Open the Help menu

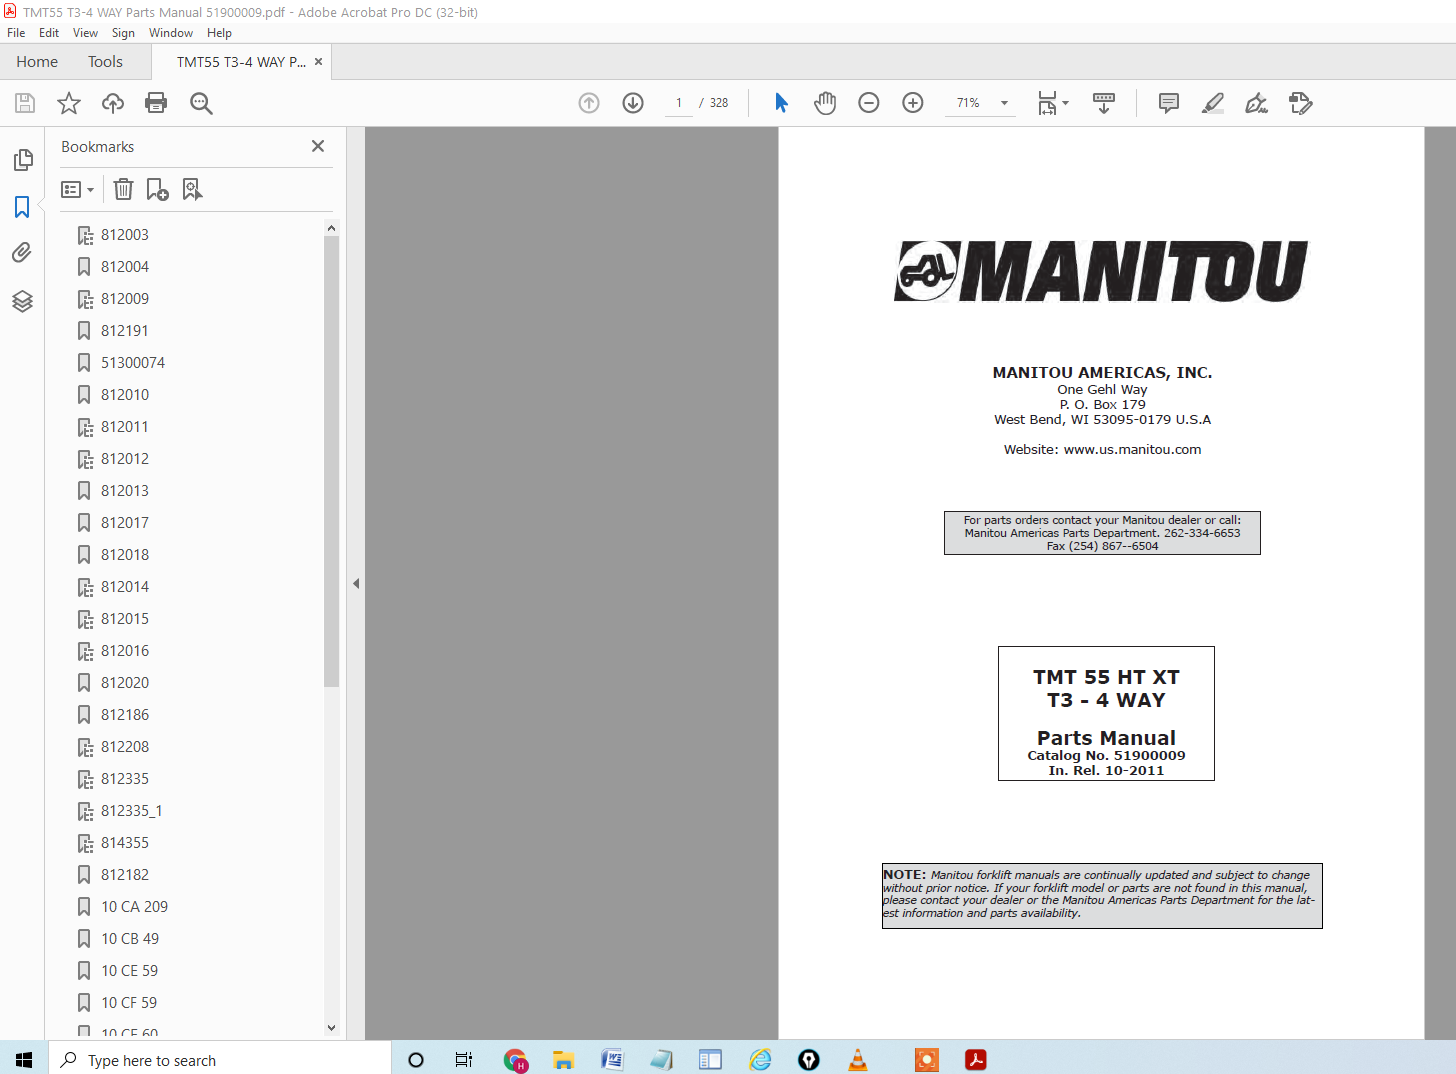coord(219,33)
